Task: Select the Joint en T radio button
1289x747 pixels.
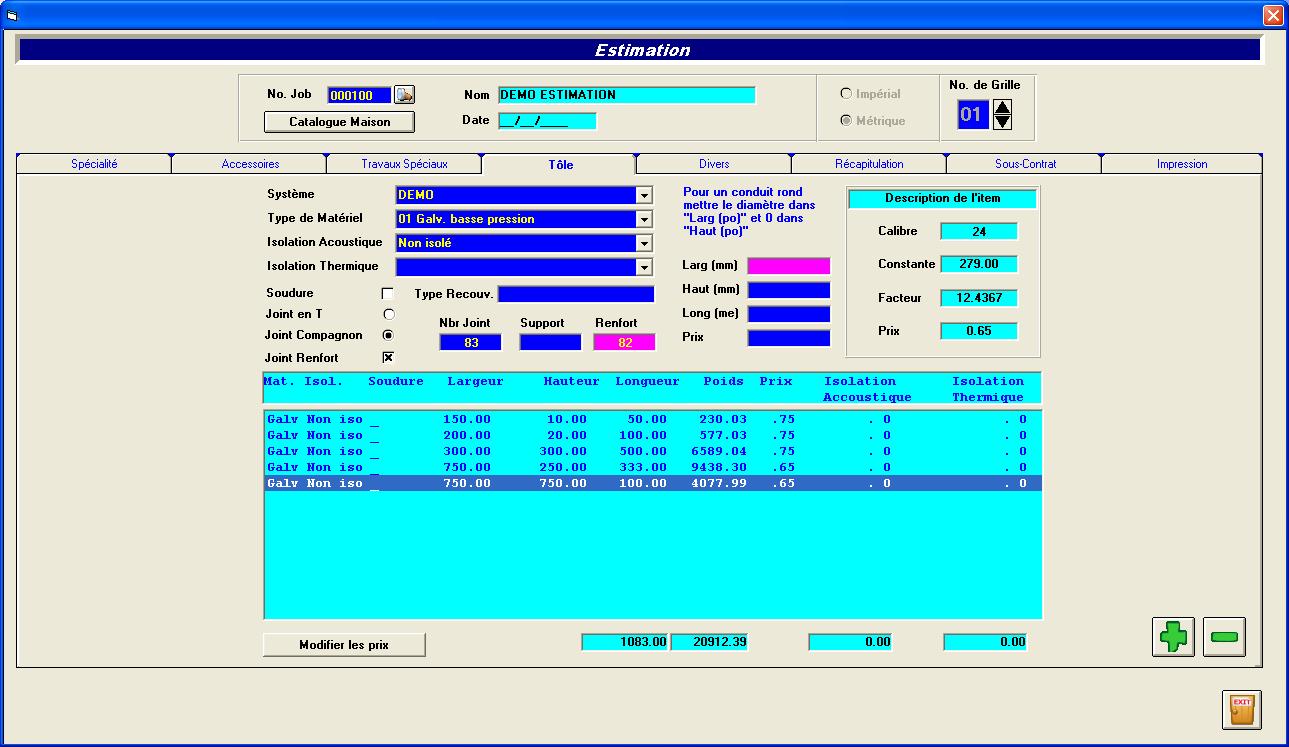Action: point(389,314)
